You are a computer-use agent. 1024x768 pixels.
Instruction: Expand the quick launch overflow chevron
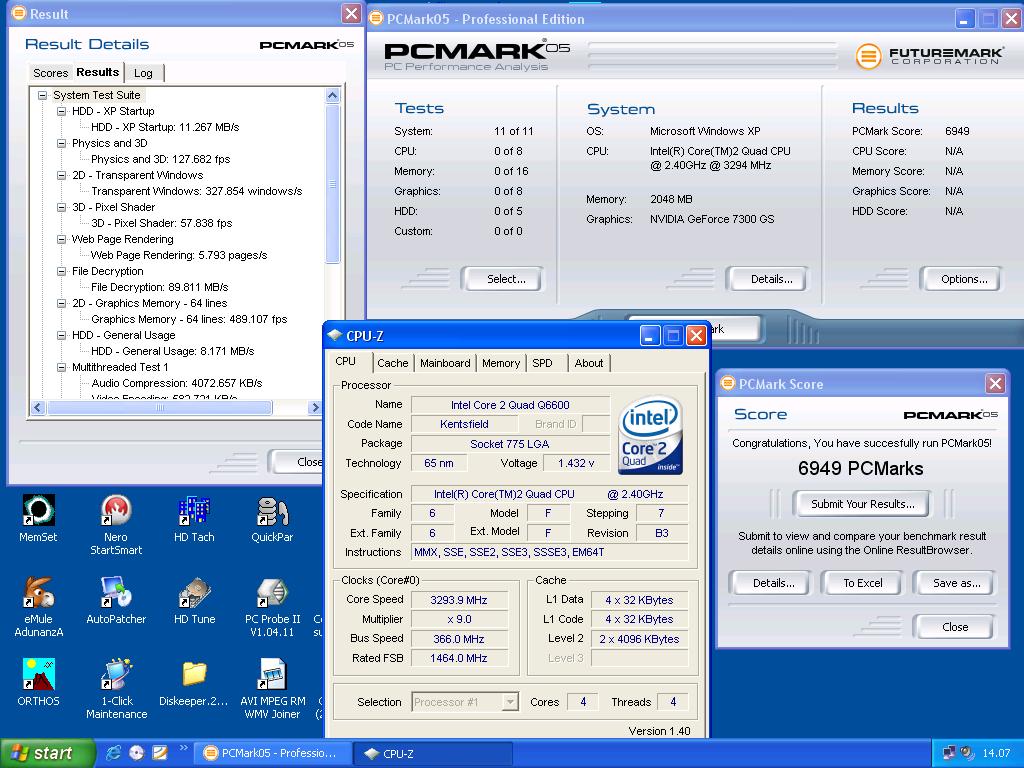(x=184, y=748)
